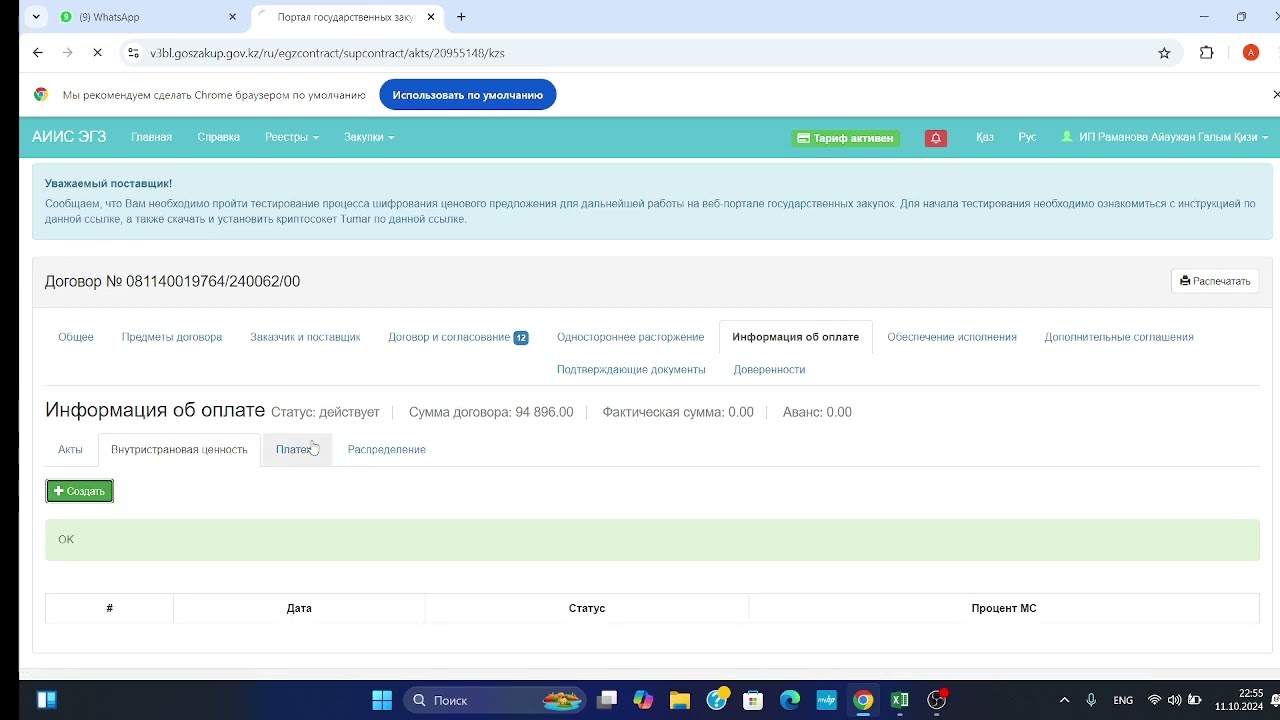1280x720 pixels.
Task: Open File Explorer from the taskbar
Action: (x=680, y=700)
